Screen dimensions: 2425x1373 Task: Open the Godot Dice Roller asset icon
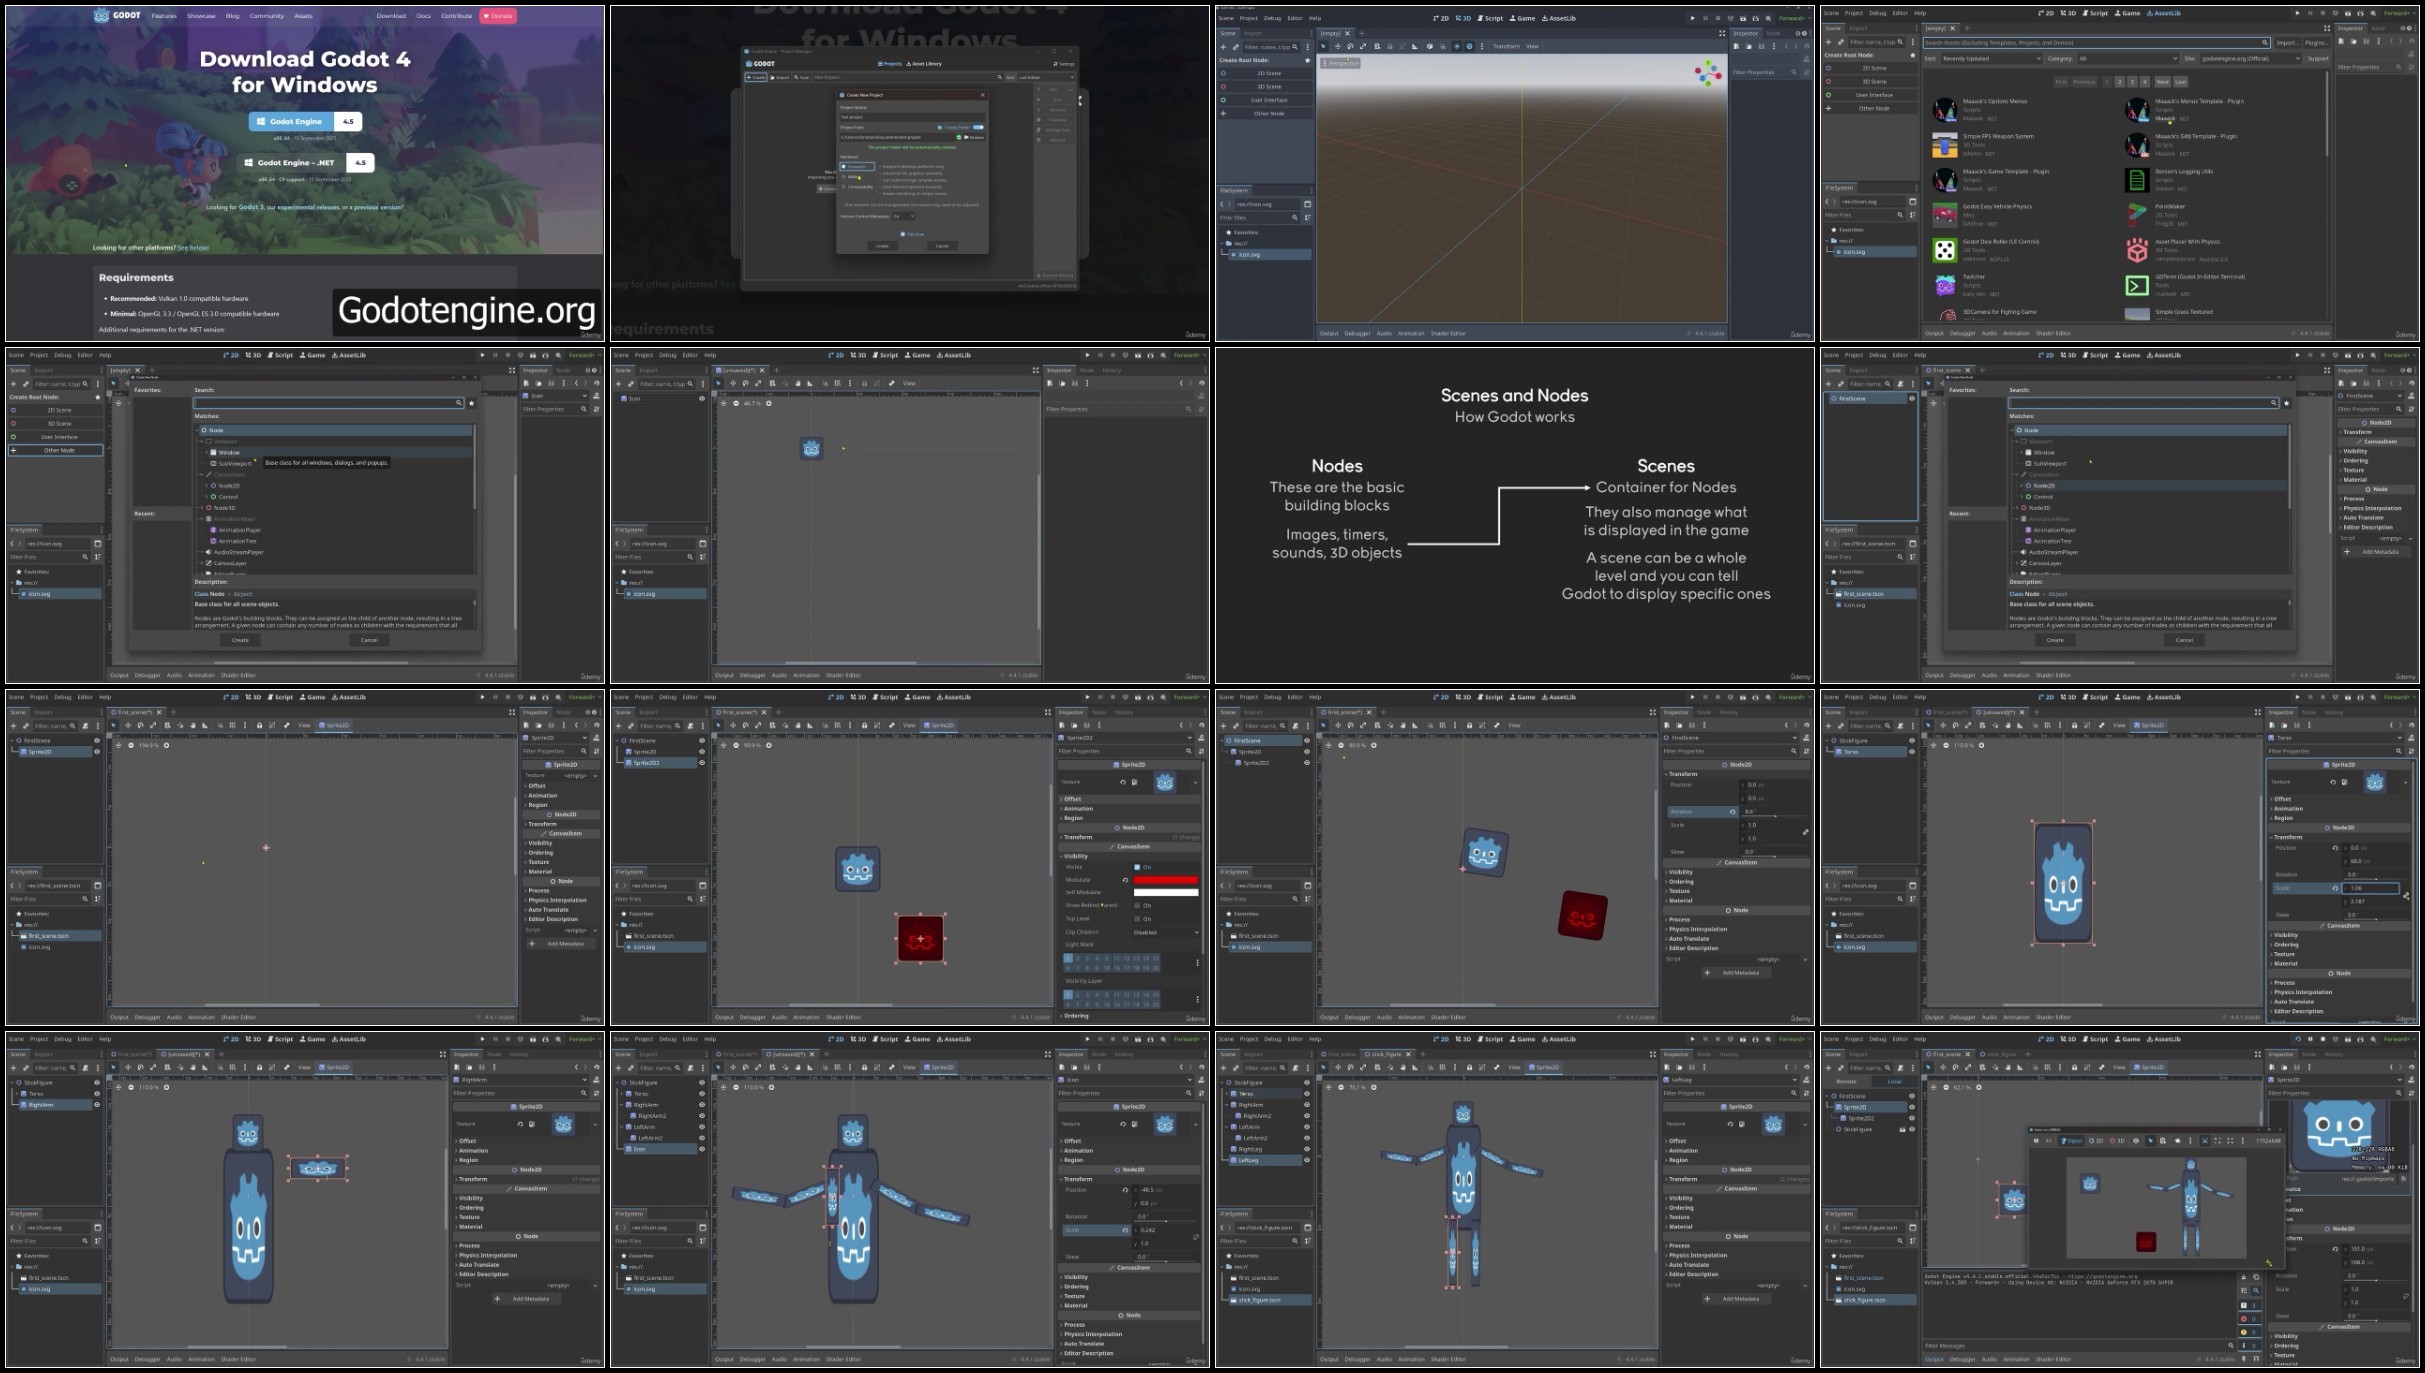(x=1944, y=250)
